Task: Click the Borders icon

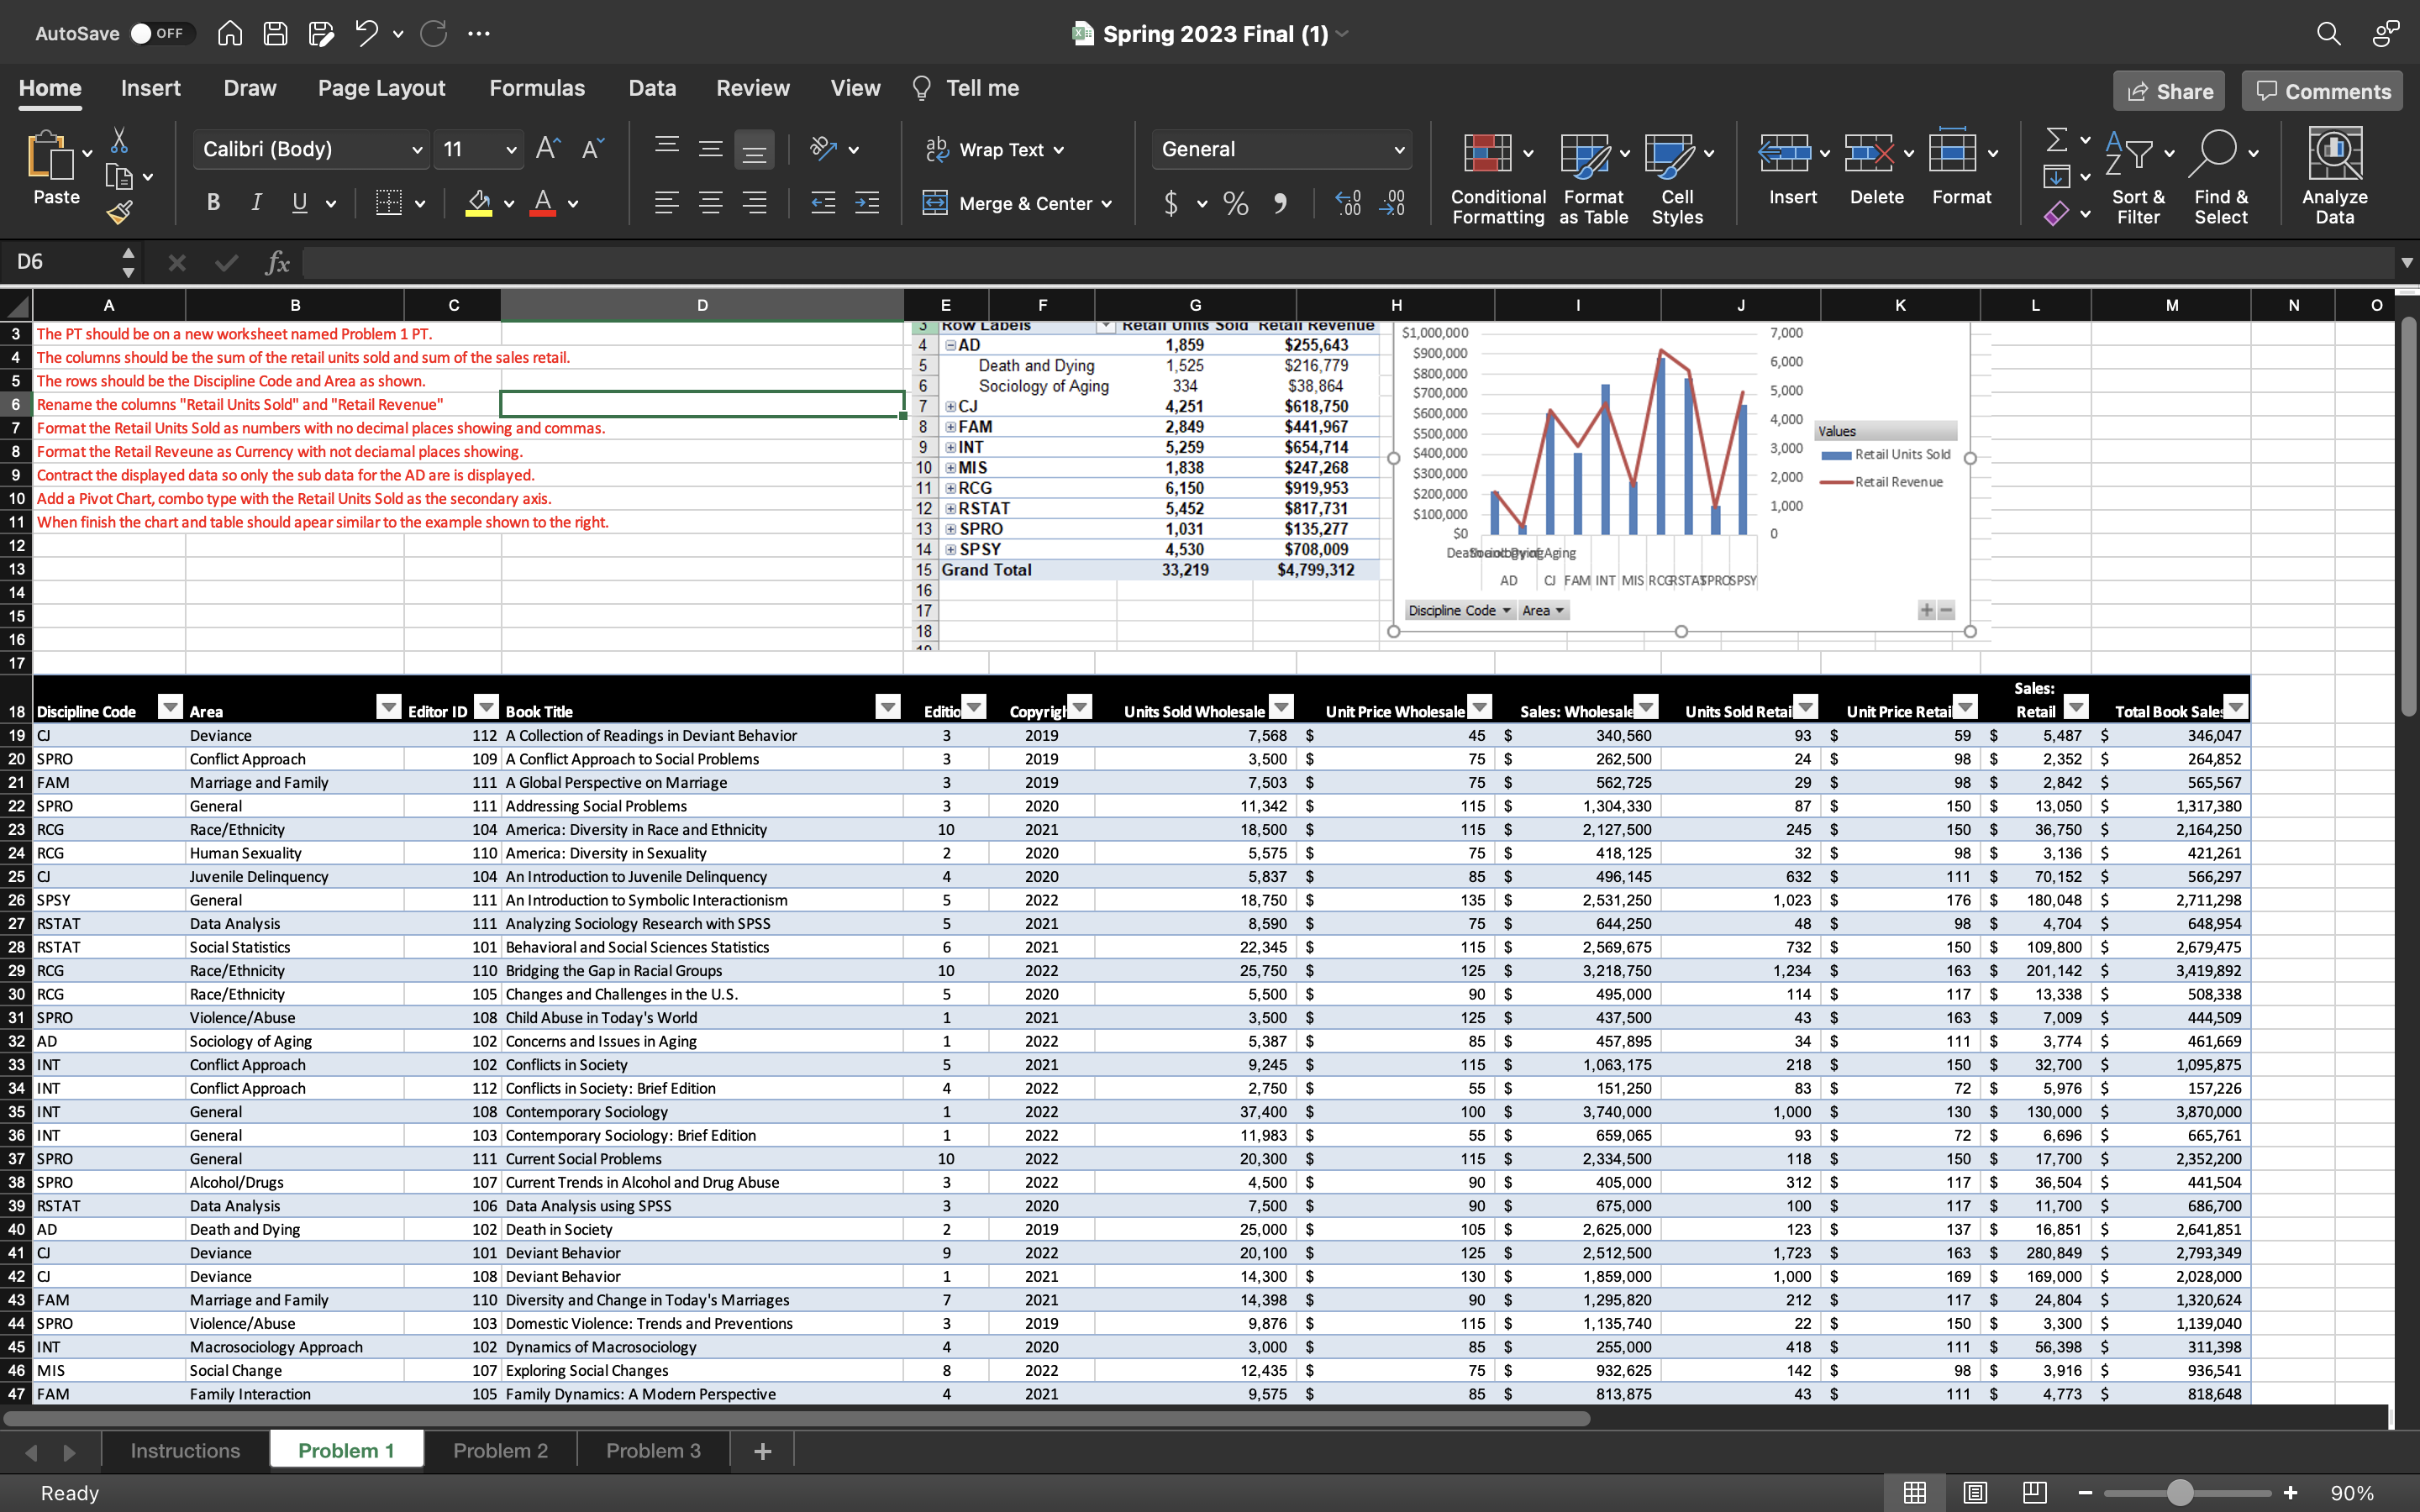Action: pyautogui.click(x=388, y=203)
